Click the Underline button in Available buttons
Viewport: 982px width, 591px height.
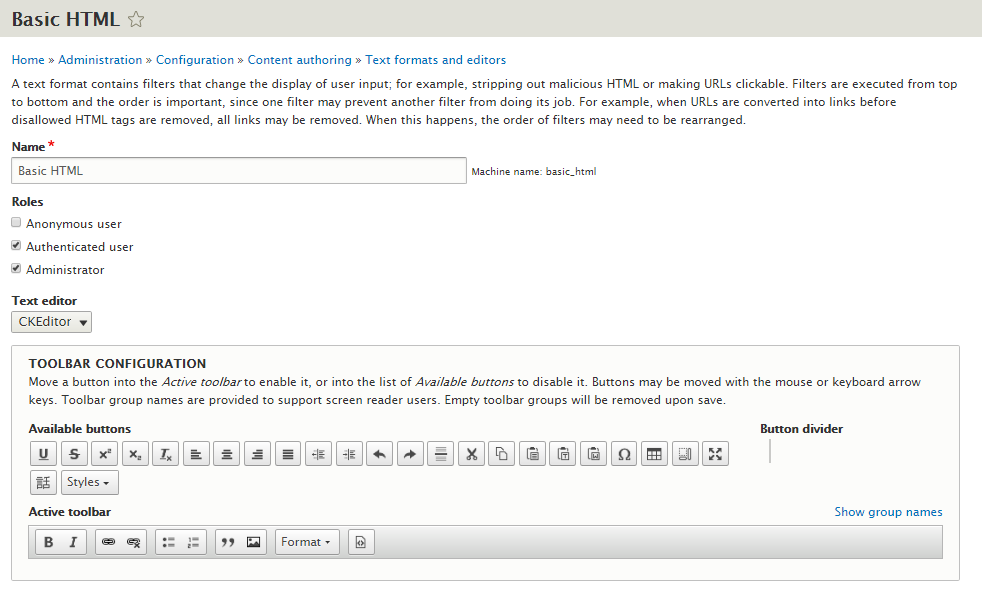point(43,454)
